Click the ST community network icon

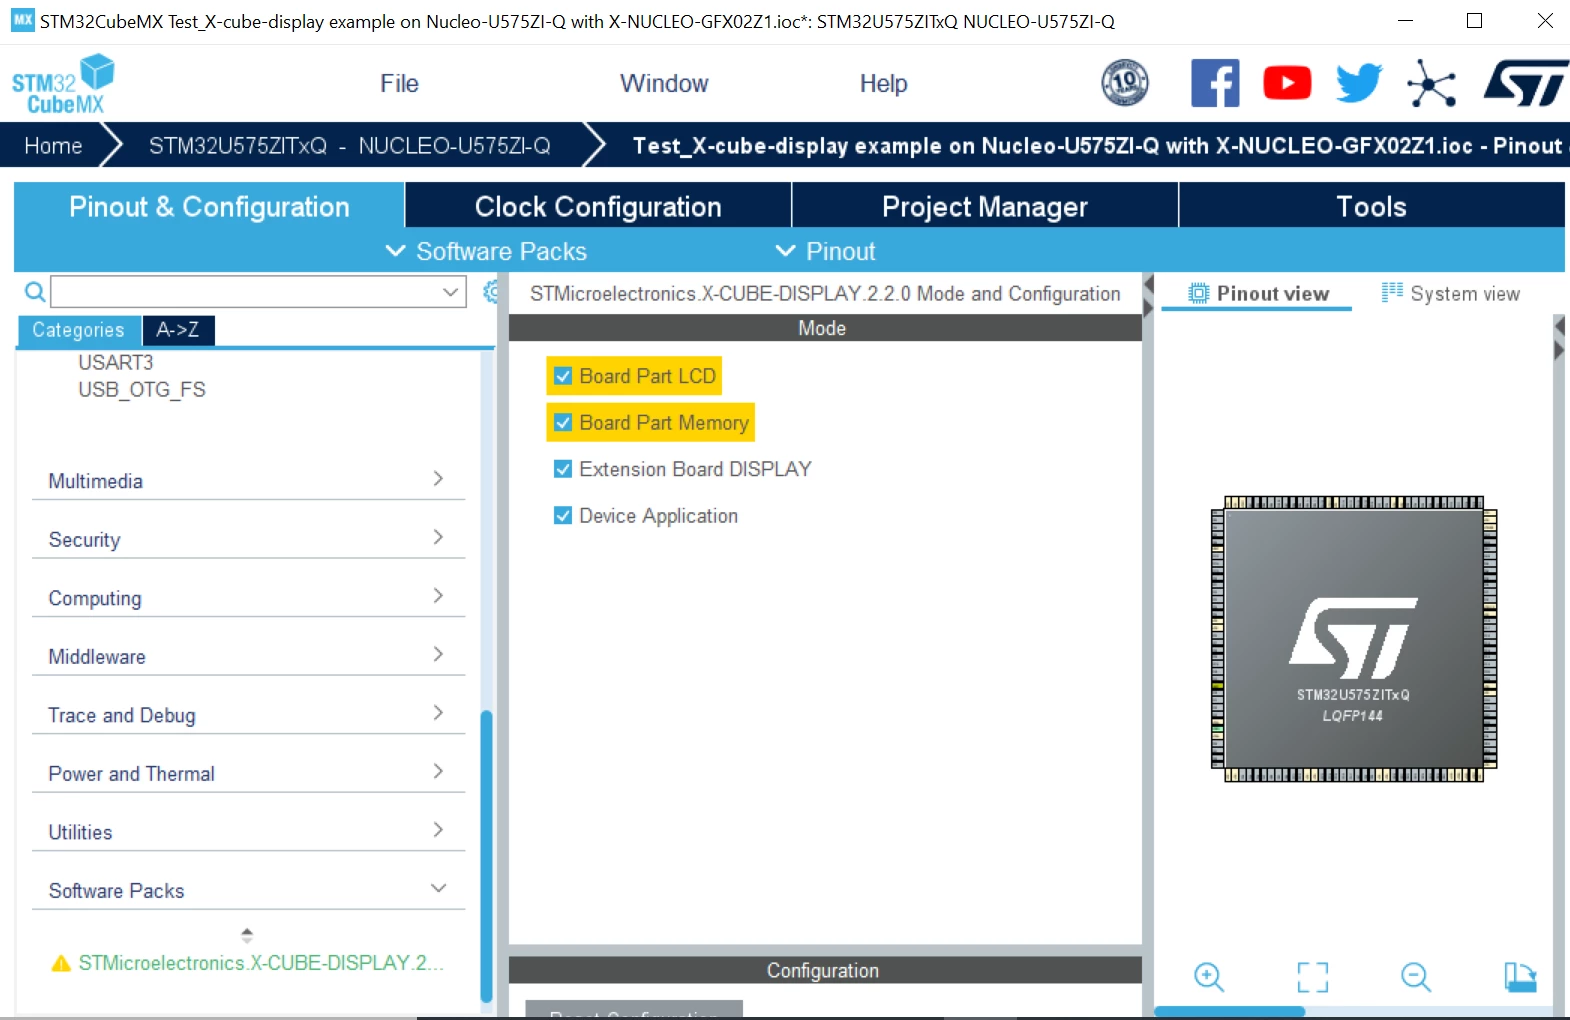(x=1431, y=83)
